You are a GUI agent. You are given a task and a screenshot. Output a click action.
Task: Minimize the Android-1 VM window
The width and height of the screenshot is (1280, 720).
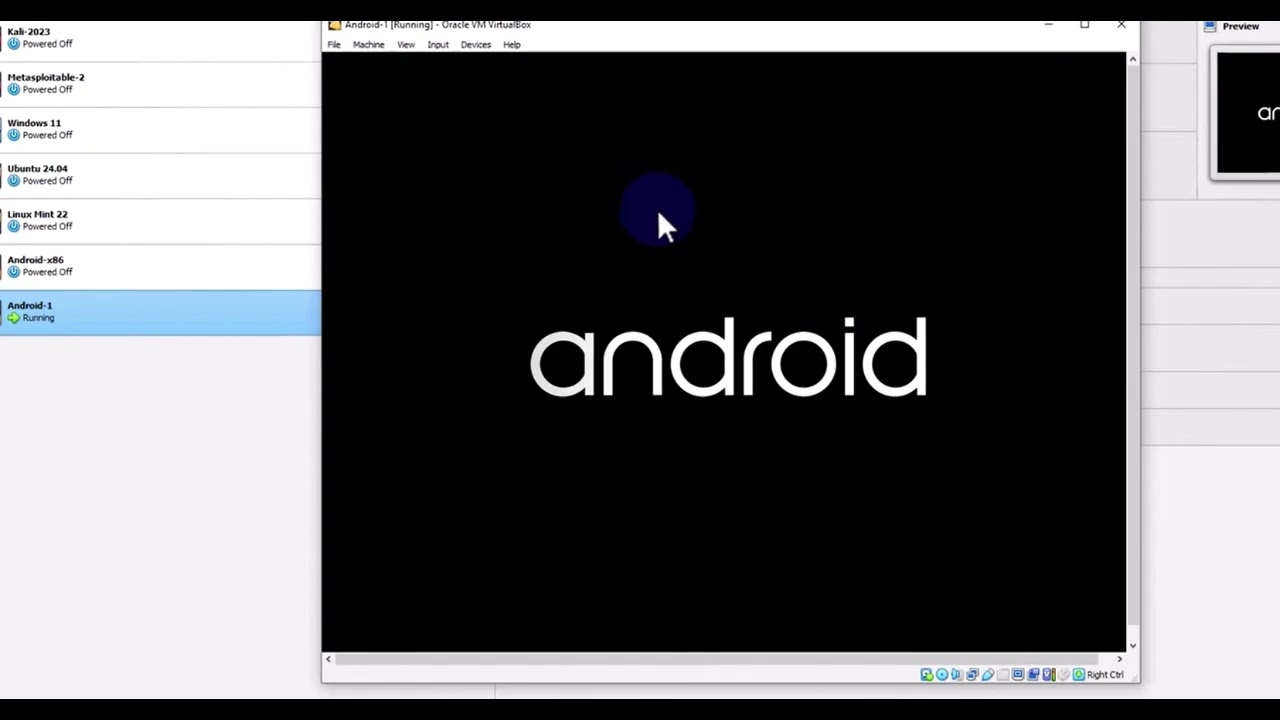pyautogui.click(x=1048, y=24)
